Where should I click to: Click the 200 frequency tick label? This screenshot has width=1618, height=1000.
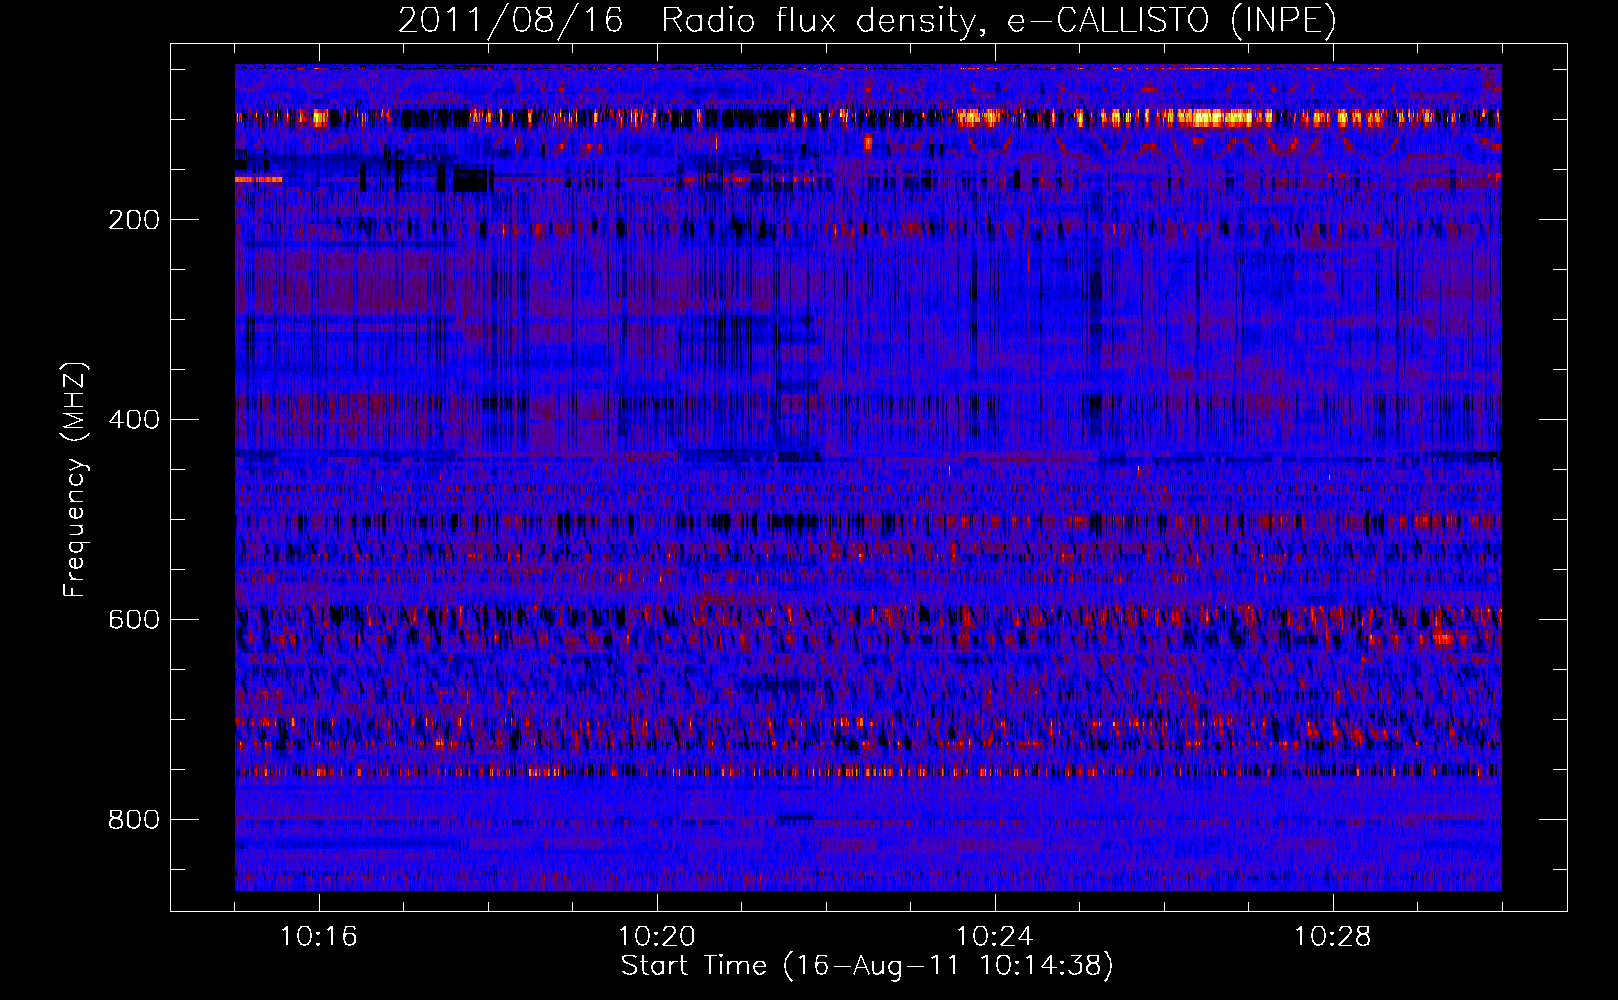[x=133, y=220]
